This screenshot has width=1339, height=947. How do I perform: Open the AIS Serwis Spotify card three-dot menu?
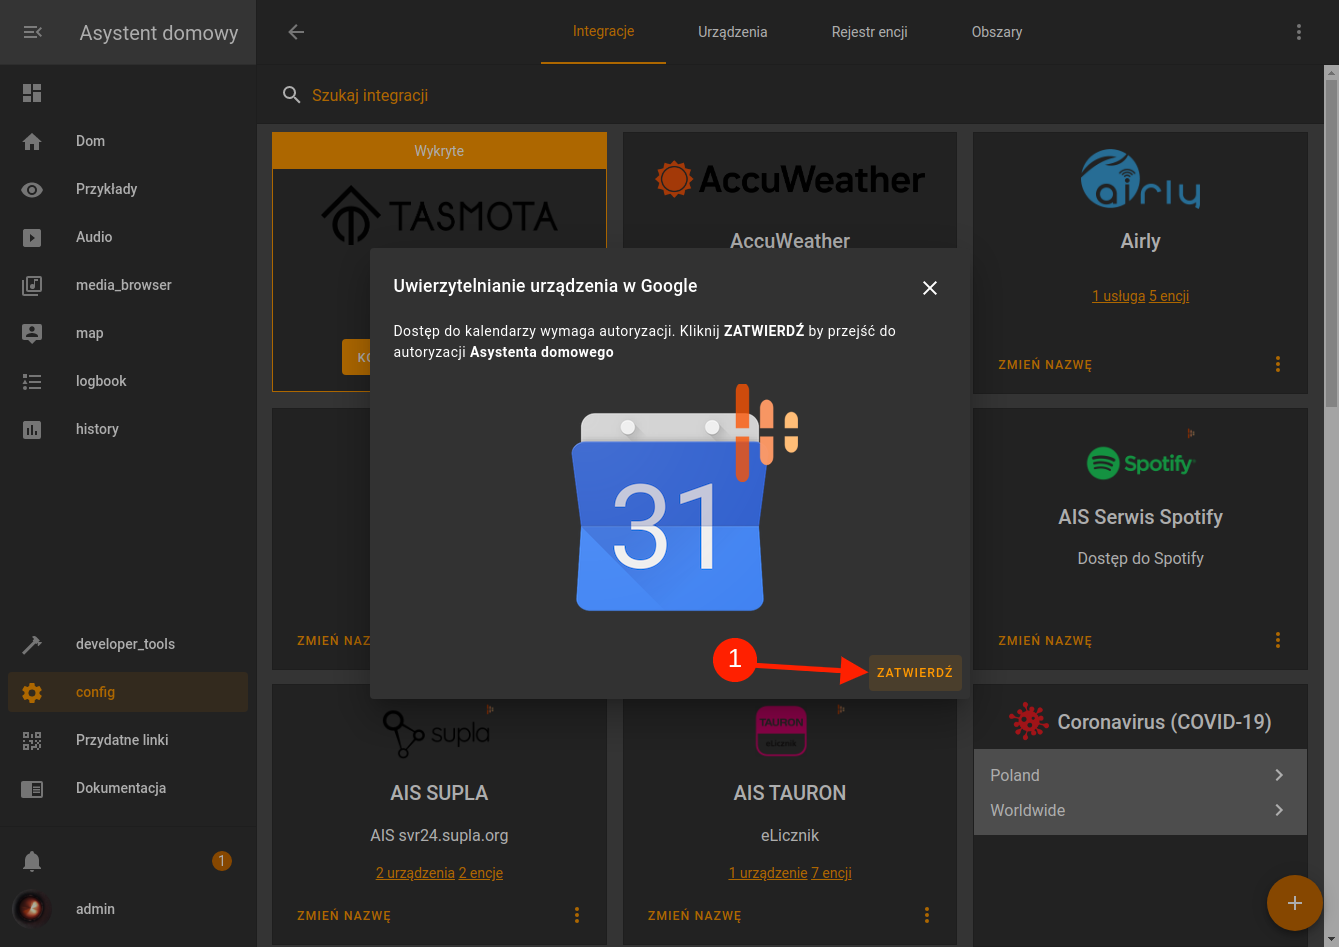tap(1278, 640)
